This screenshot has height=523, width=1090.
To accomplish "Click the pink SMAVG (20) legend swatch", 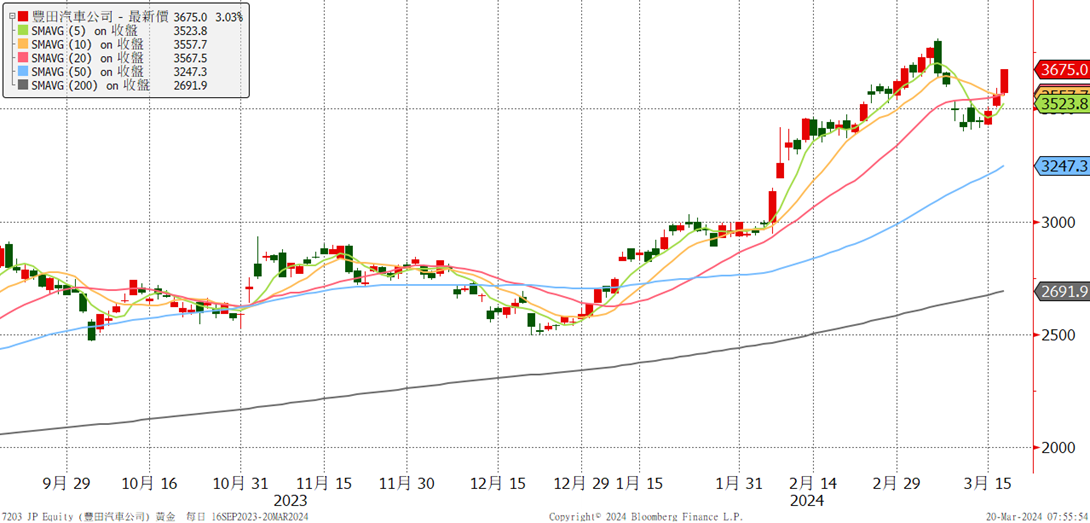I will [x=24, y=58].
